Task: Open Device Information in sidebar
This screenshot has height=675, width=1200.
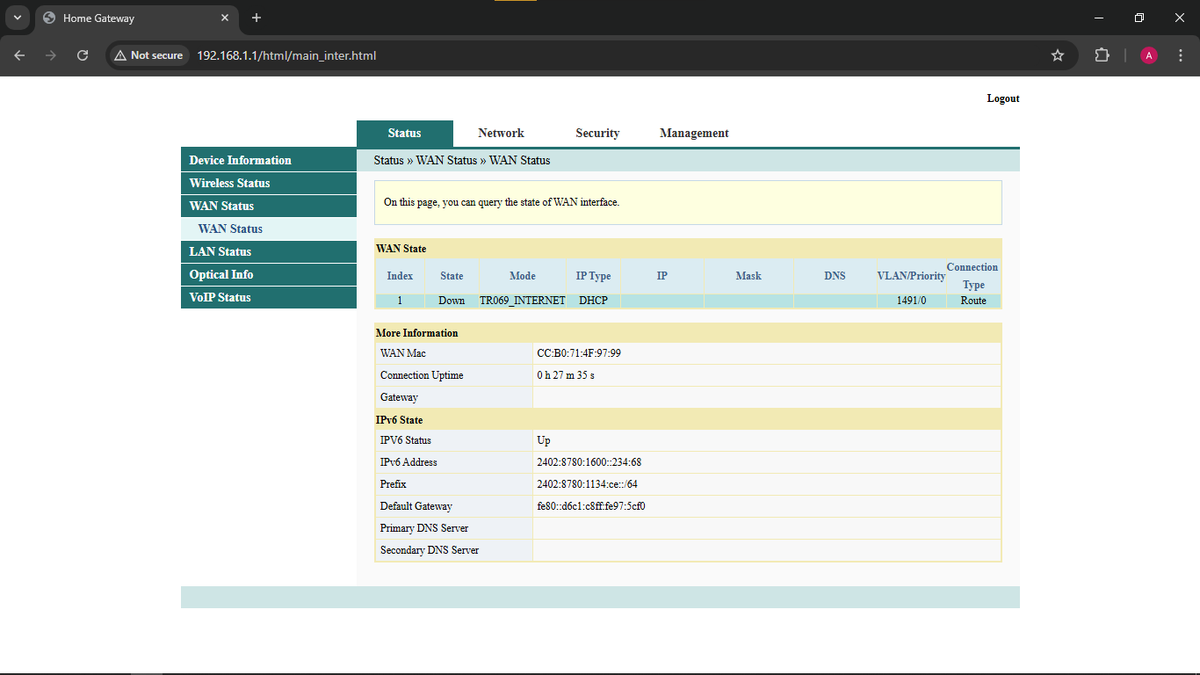Action: click(269, 160)
